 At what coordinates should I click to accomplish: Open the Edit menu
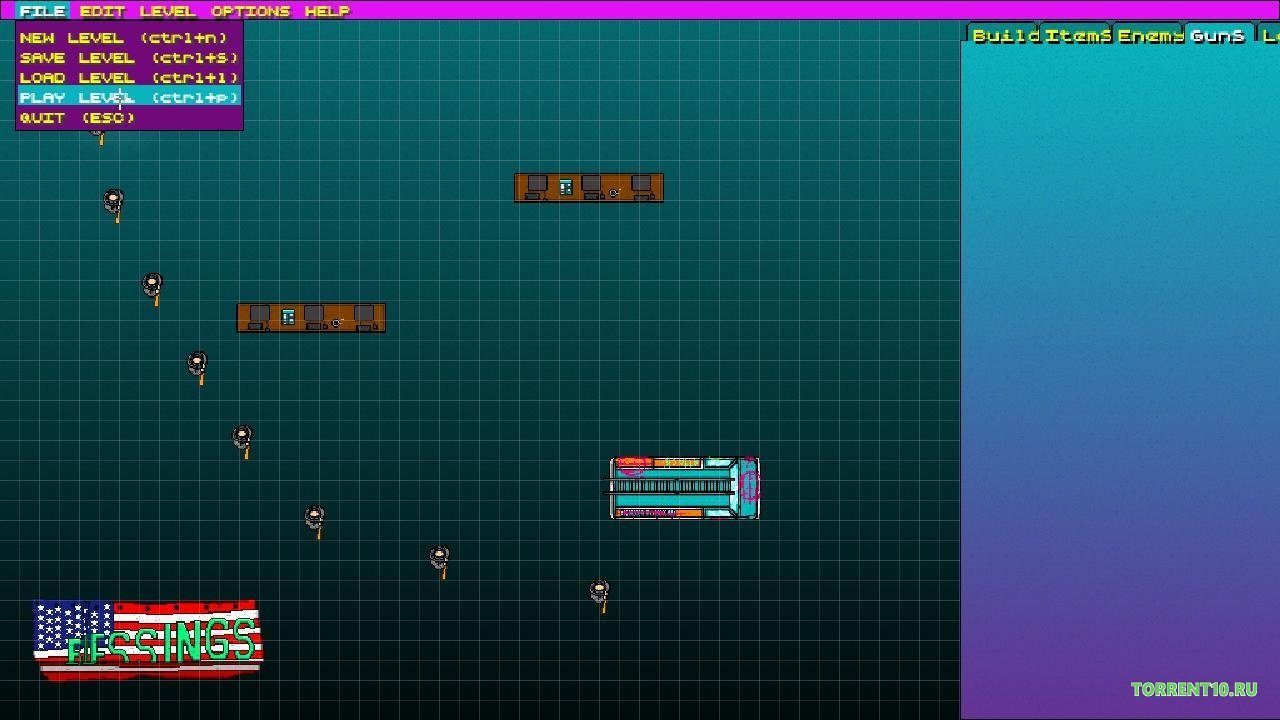coord(102,11)
